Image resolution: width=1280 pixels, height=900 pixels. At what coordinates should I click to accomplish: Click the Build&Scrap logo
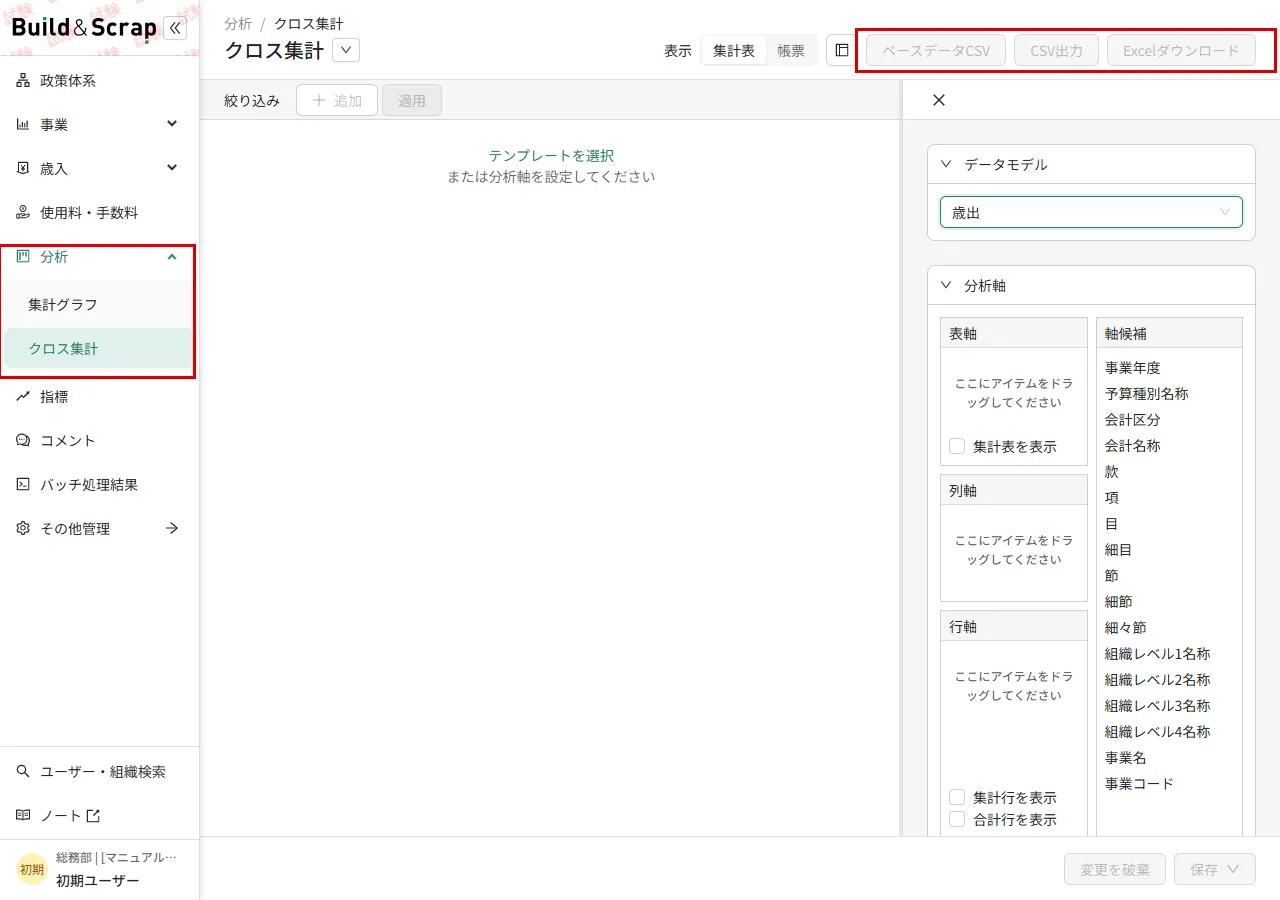[84, 28]
